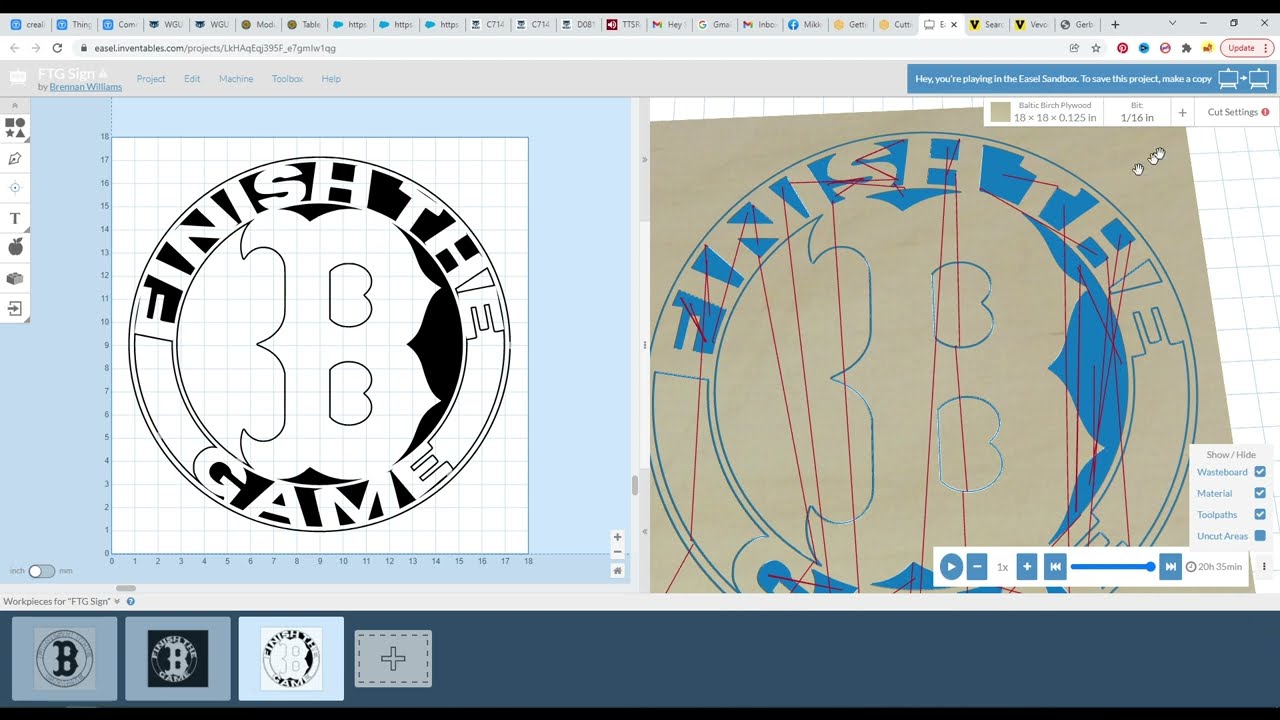
Task: Click the Import file tool icon
Action: pos(15,309)
